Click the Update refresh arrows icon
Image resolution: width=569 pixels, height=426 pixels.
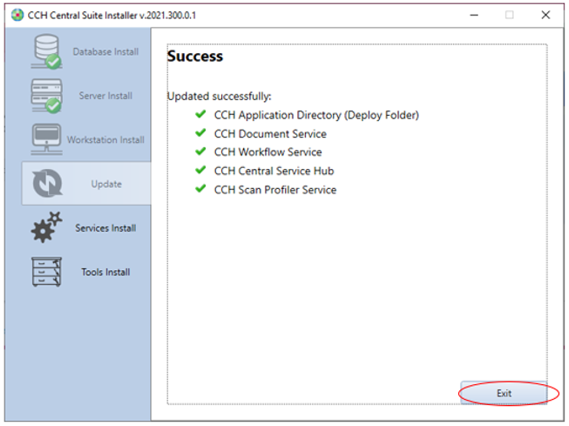47,183
